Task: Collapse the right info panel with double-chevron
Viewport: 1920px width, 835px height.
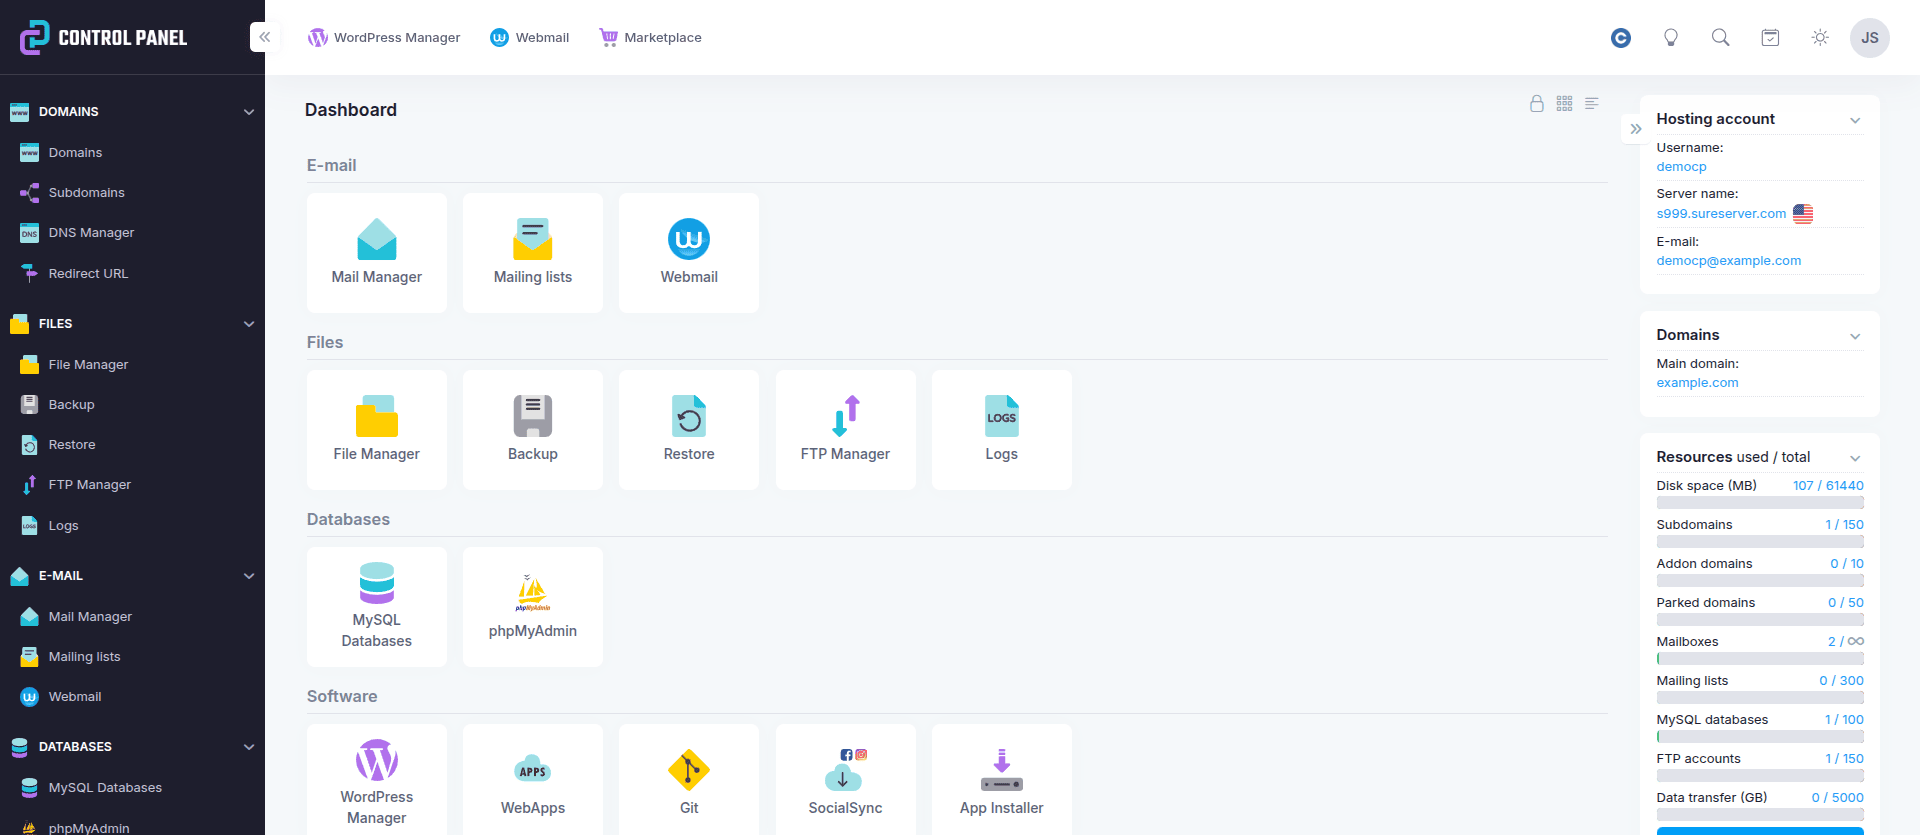Action: pos(1636,129)
